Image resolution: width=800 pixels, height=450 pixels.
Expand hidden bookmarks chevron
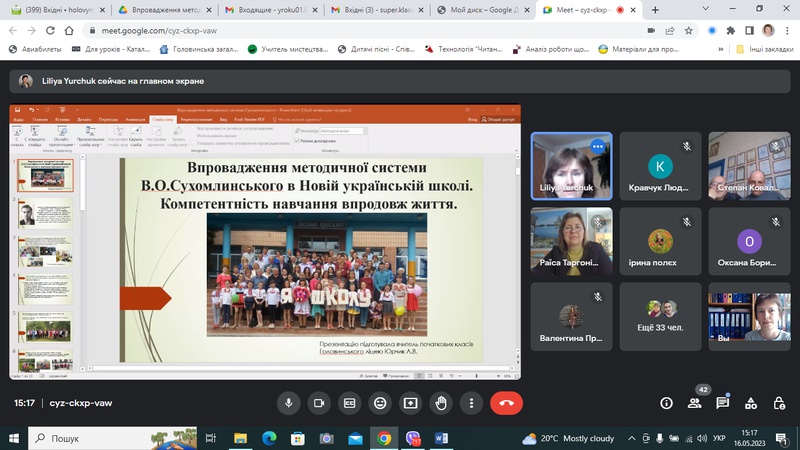[x=720, y=49]
